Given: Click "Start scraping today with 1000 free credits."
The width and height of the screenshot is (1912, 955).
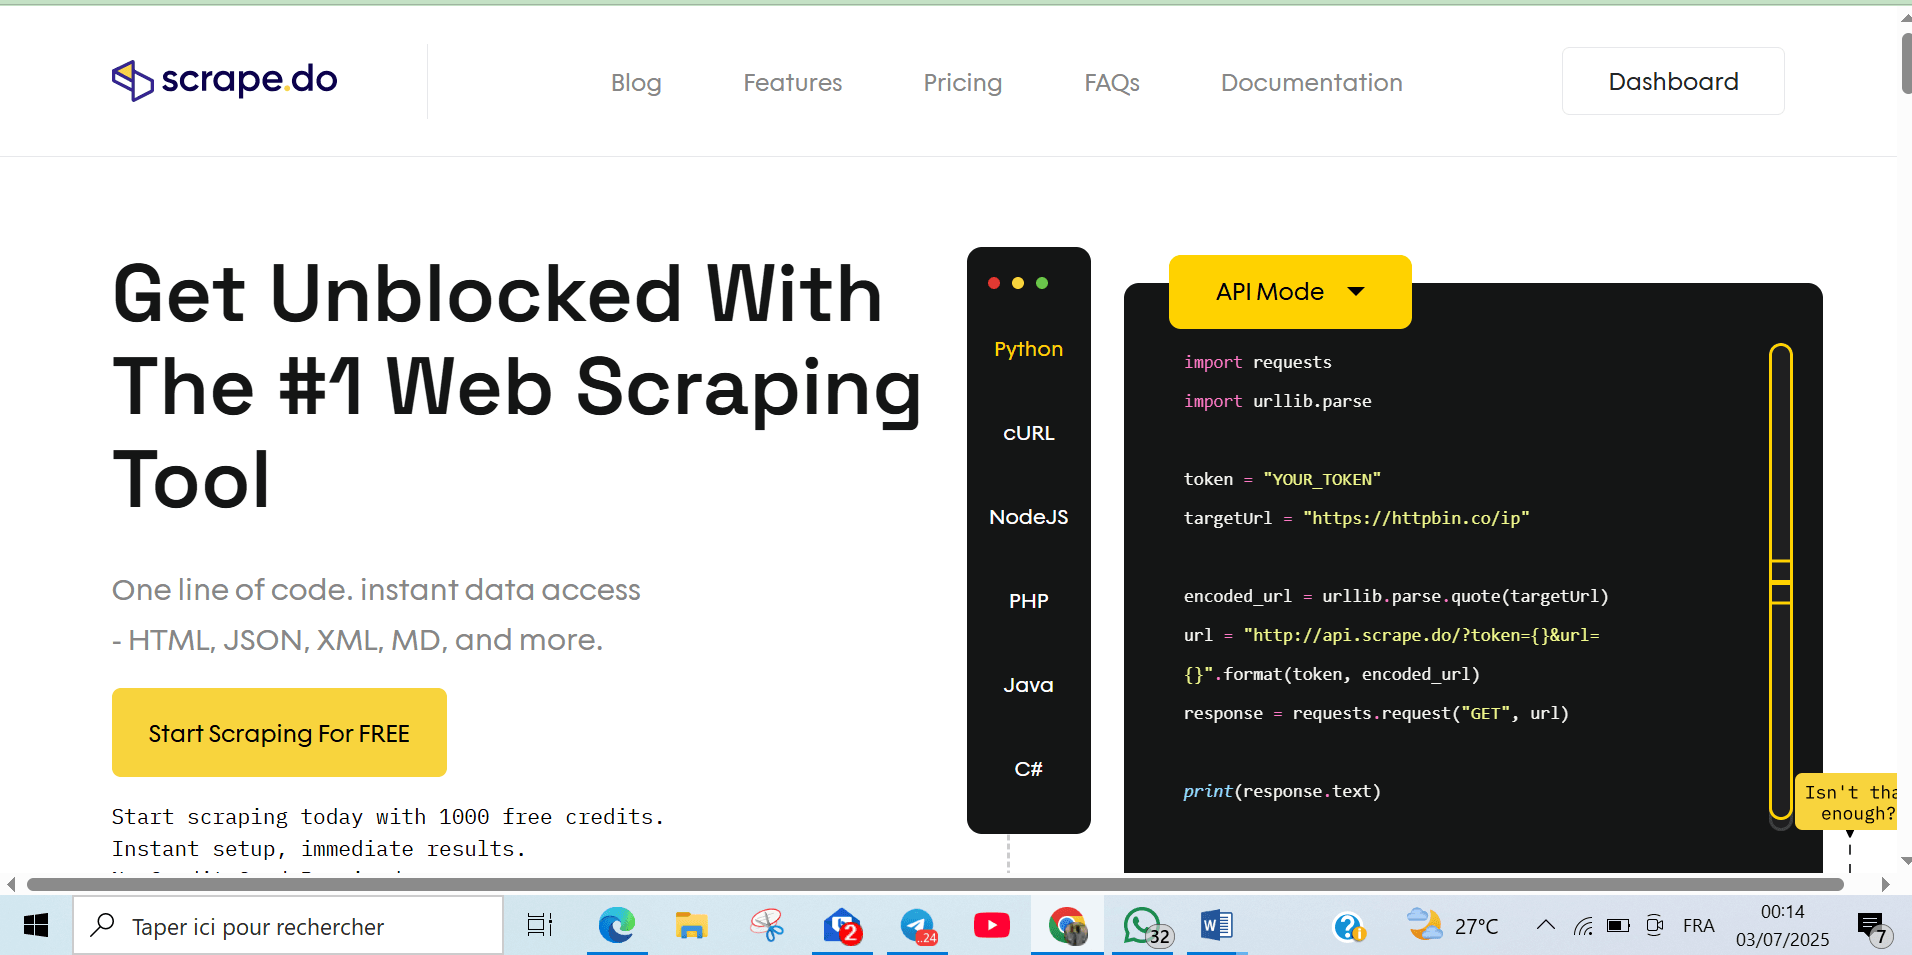Looking at the screenshot, I should (388, 817).
